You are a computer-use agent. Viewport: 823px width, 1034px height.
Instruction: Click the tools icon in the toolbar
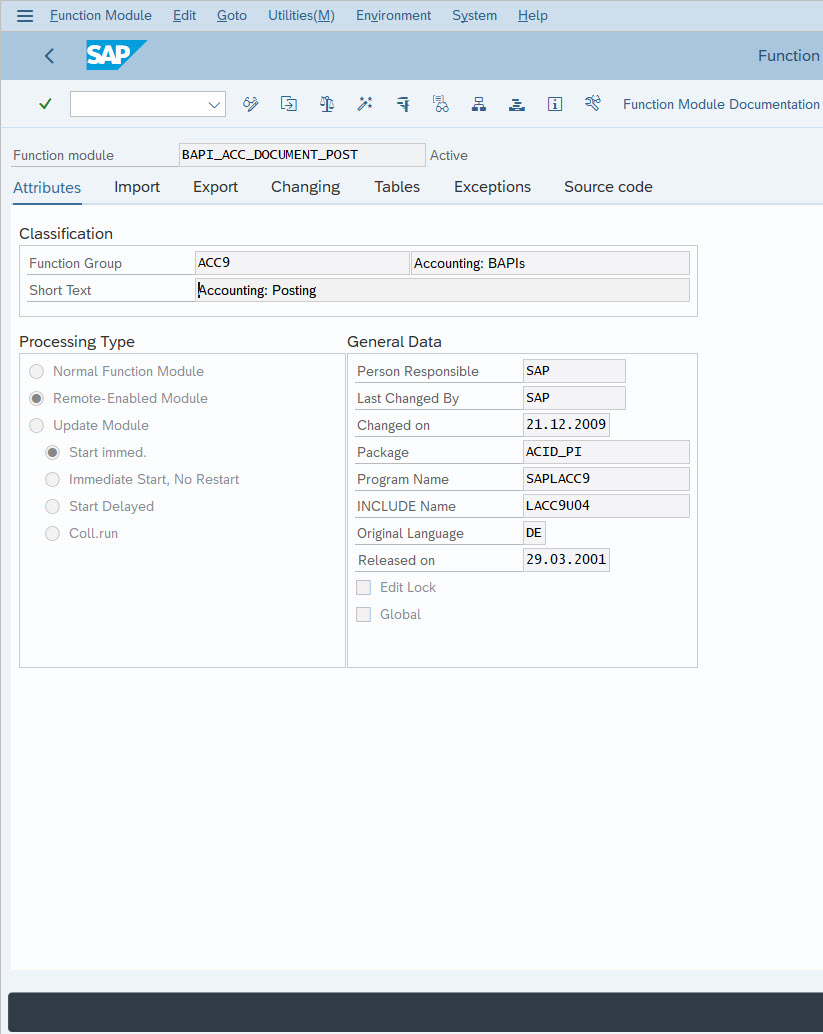(593, 104)
